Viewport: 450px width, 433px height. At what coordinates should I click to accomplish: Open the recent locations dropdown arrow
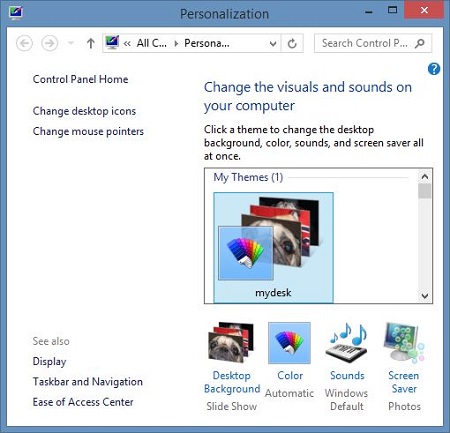[x=71, y=43]
